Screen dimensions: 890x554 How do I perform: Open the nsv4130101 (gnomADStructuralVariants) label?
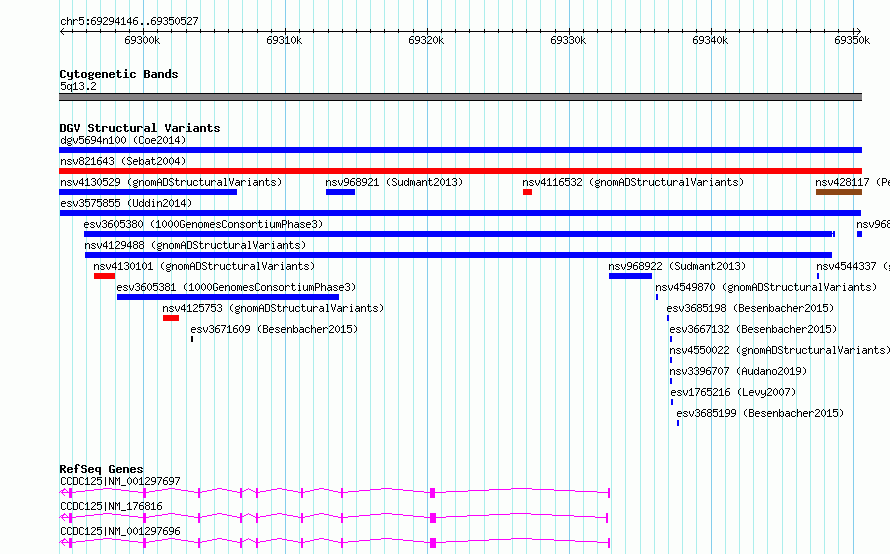point(204,266)
